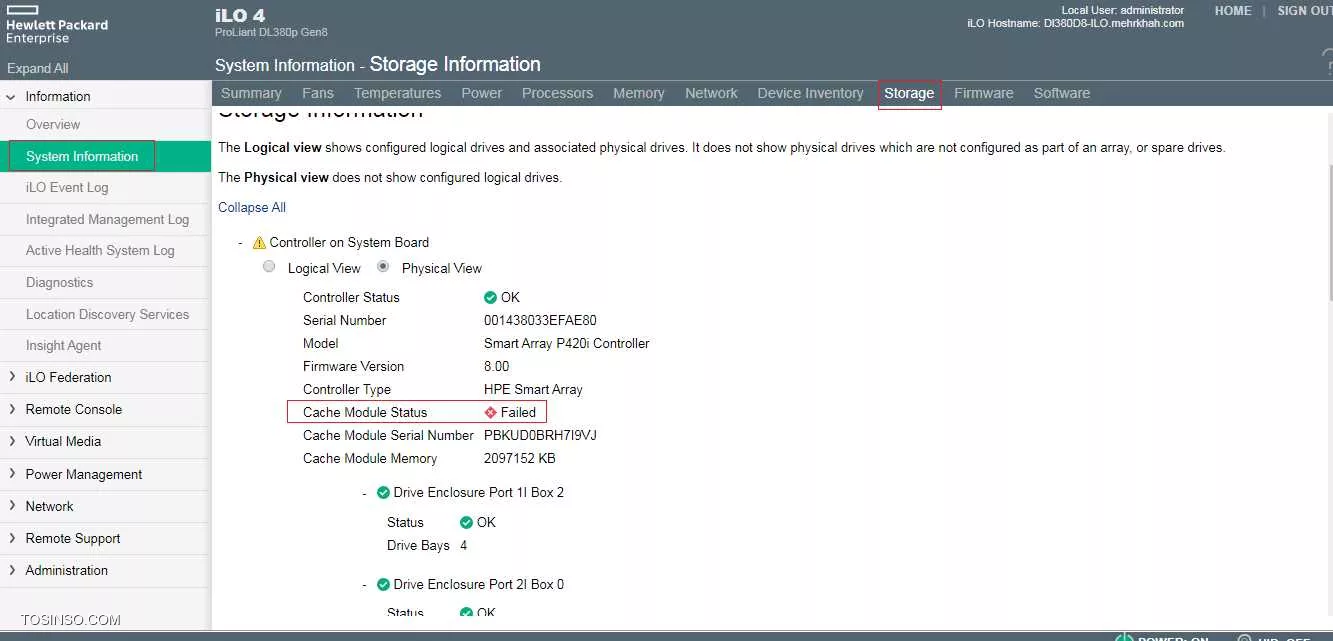
Task: Open Insight Agent in the sidebar
Action: [x=63, y=345]
